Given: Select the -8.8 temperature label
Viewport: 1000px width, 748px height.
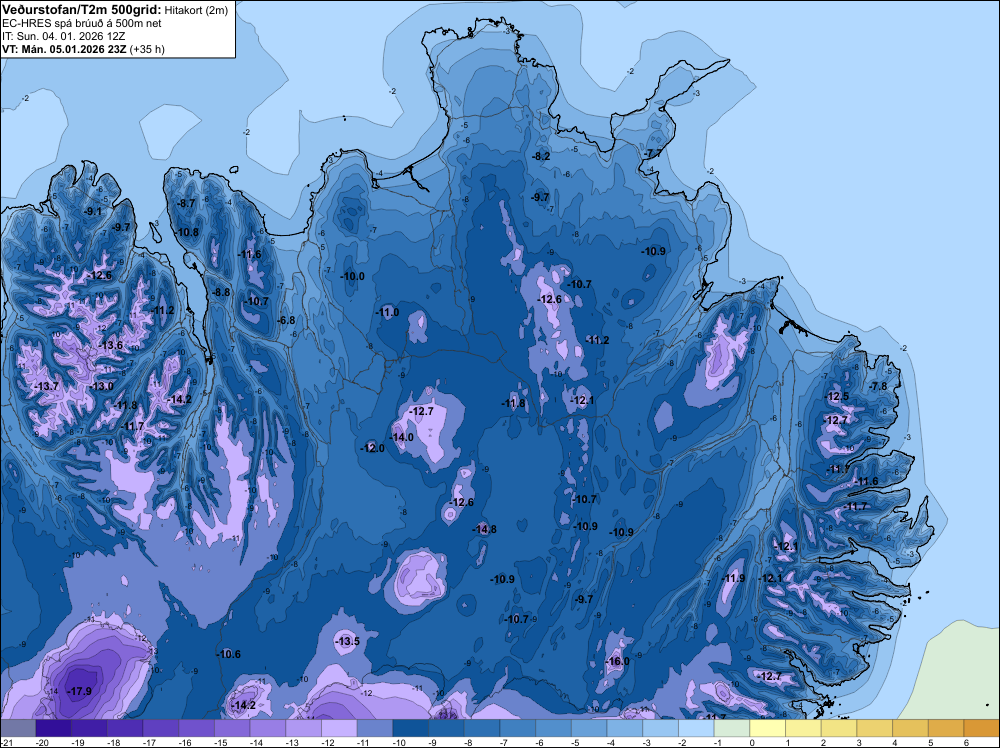Looking at the screenshot, I should tap(221, 292).
